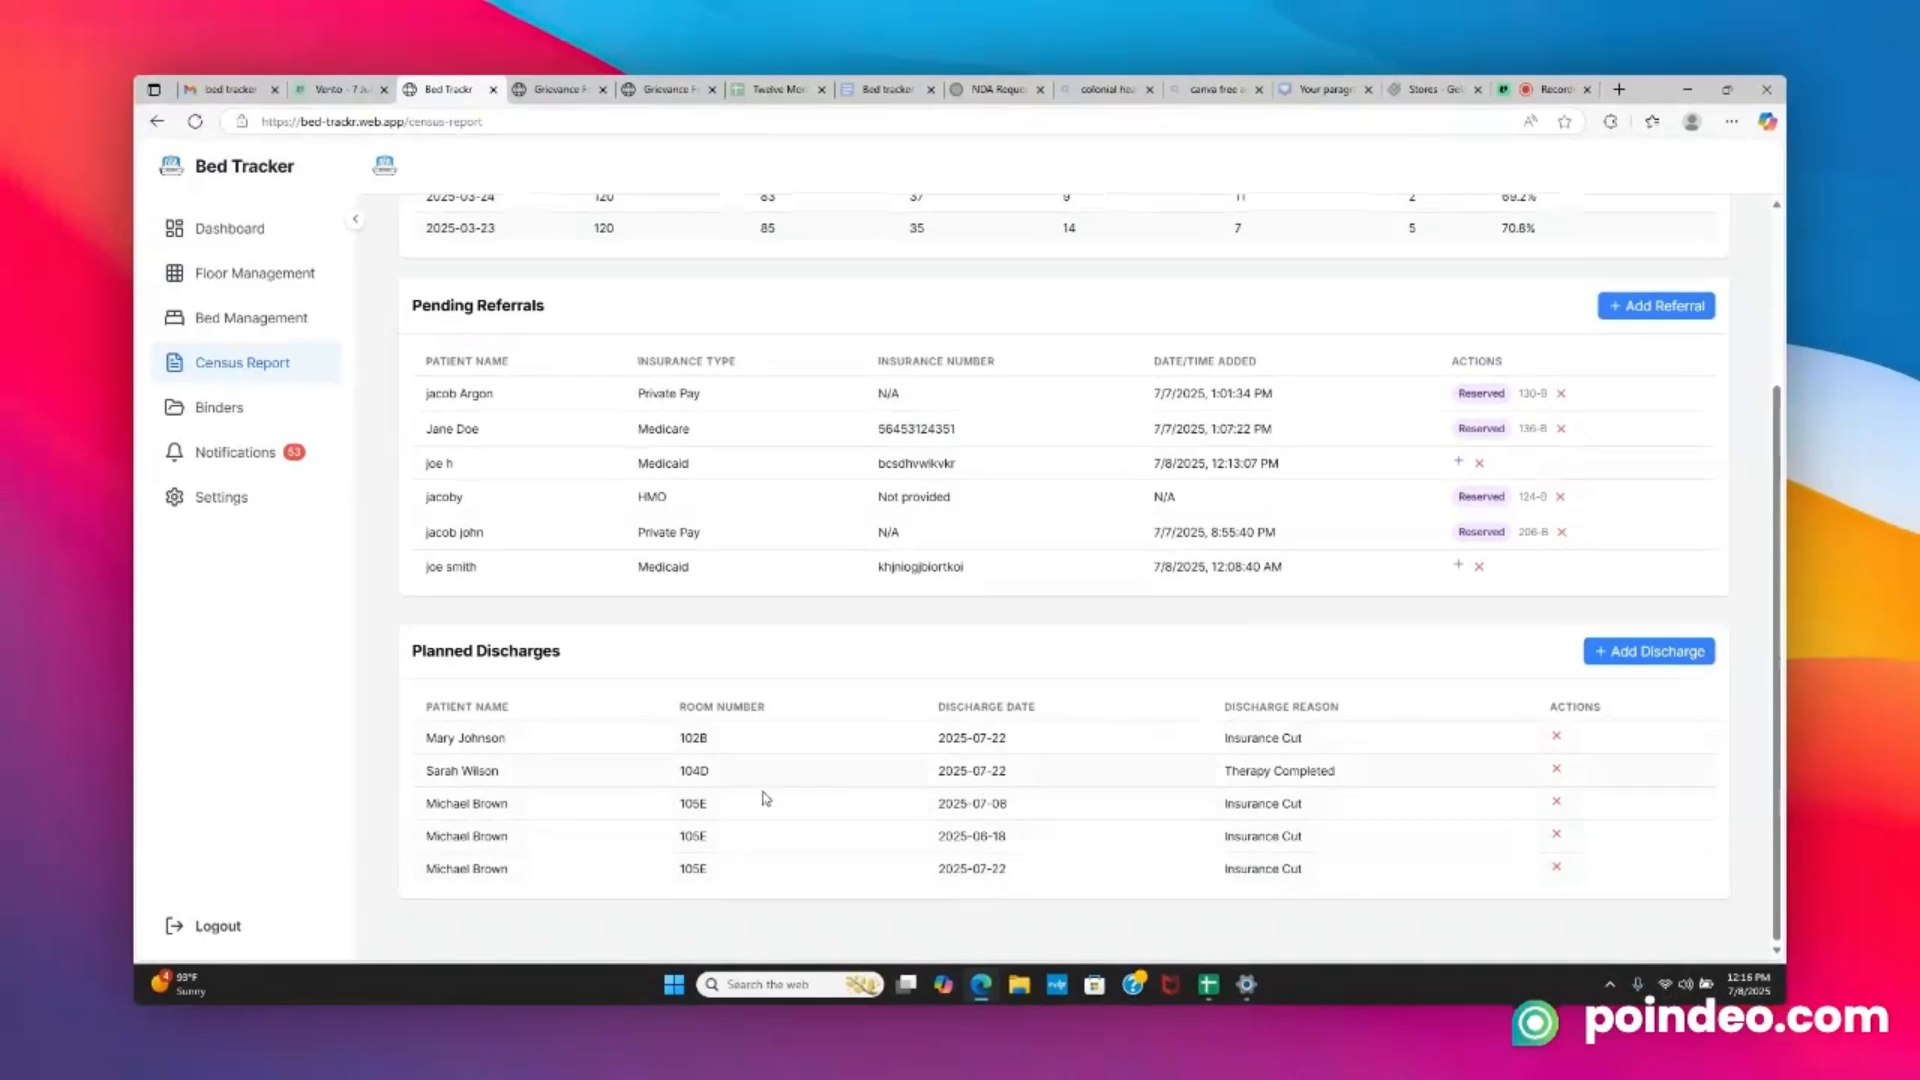1920x1080 pixels.
Task: Switch to the Grievance browser tab
Action: [x=558, y=89]
